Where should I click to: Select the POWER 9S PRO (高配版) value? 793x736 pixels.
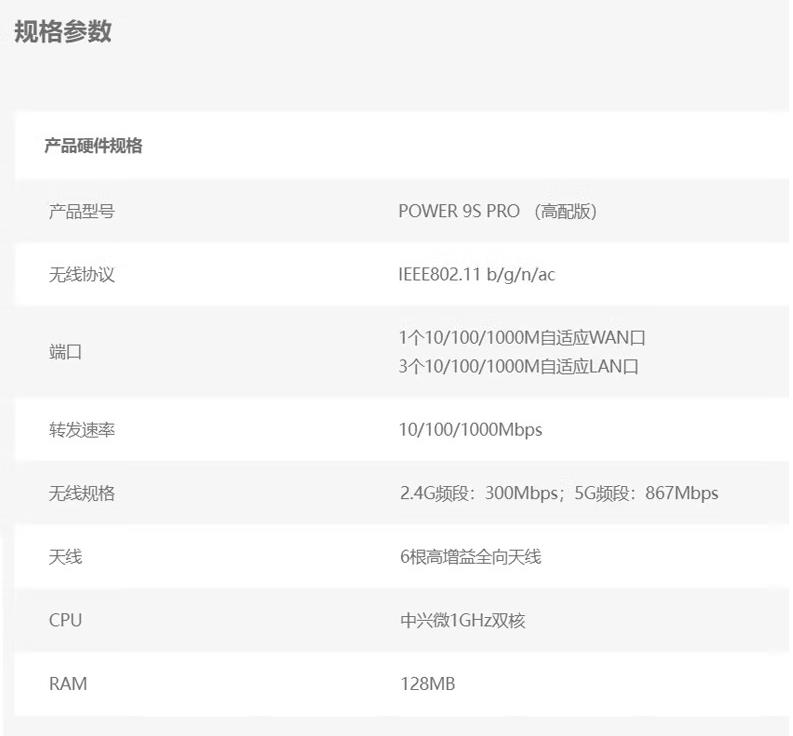click(498, 211)
